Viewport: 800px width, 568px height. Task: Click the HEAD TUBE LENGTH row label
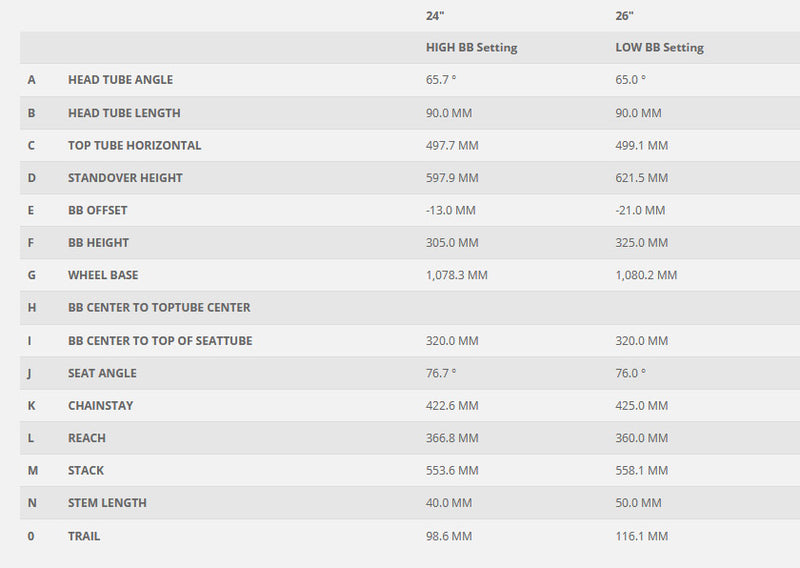click(x=124, y=113)
